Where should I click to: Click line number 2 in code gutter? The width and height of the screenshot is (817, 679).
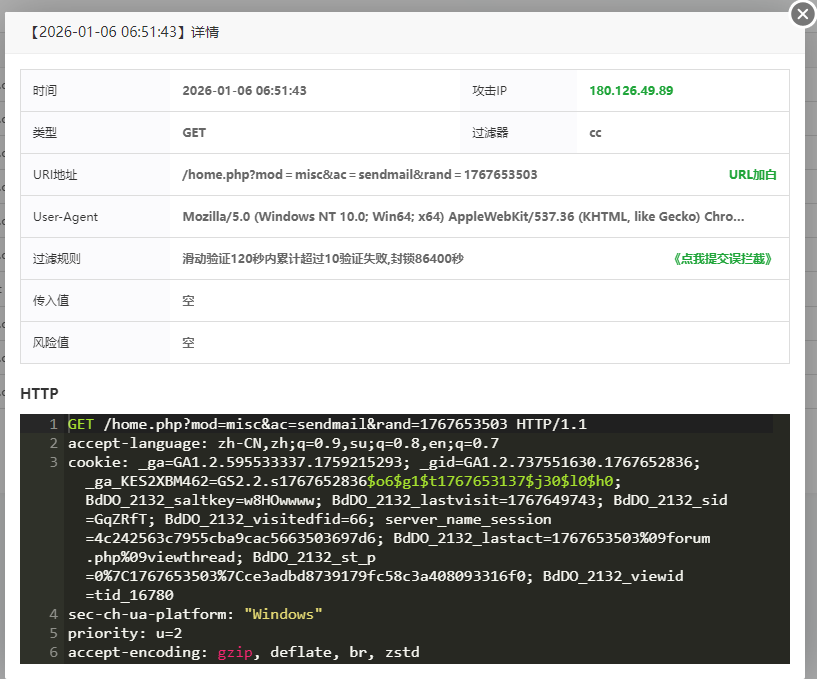(53, 443)
